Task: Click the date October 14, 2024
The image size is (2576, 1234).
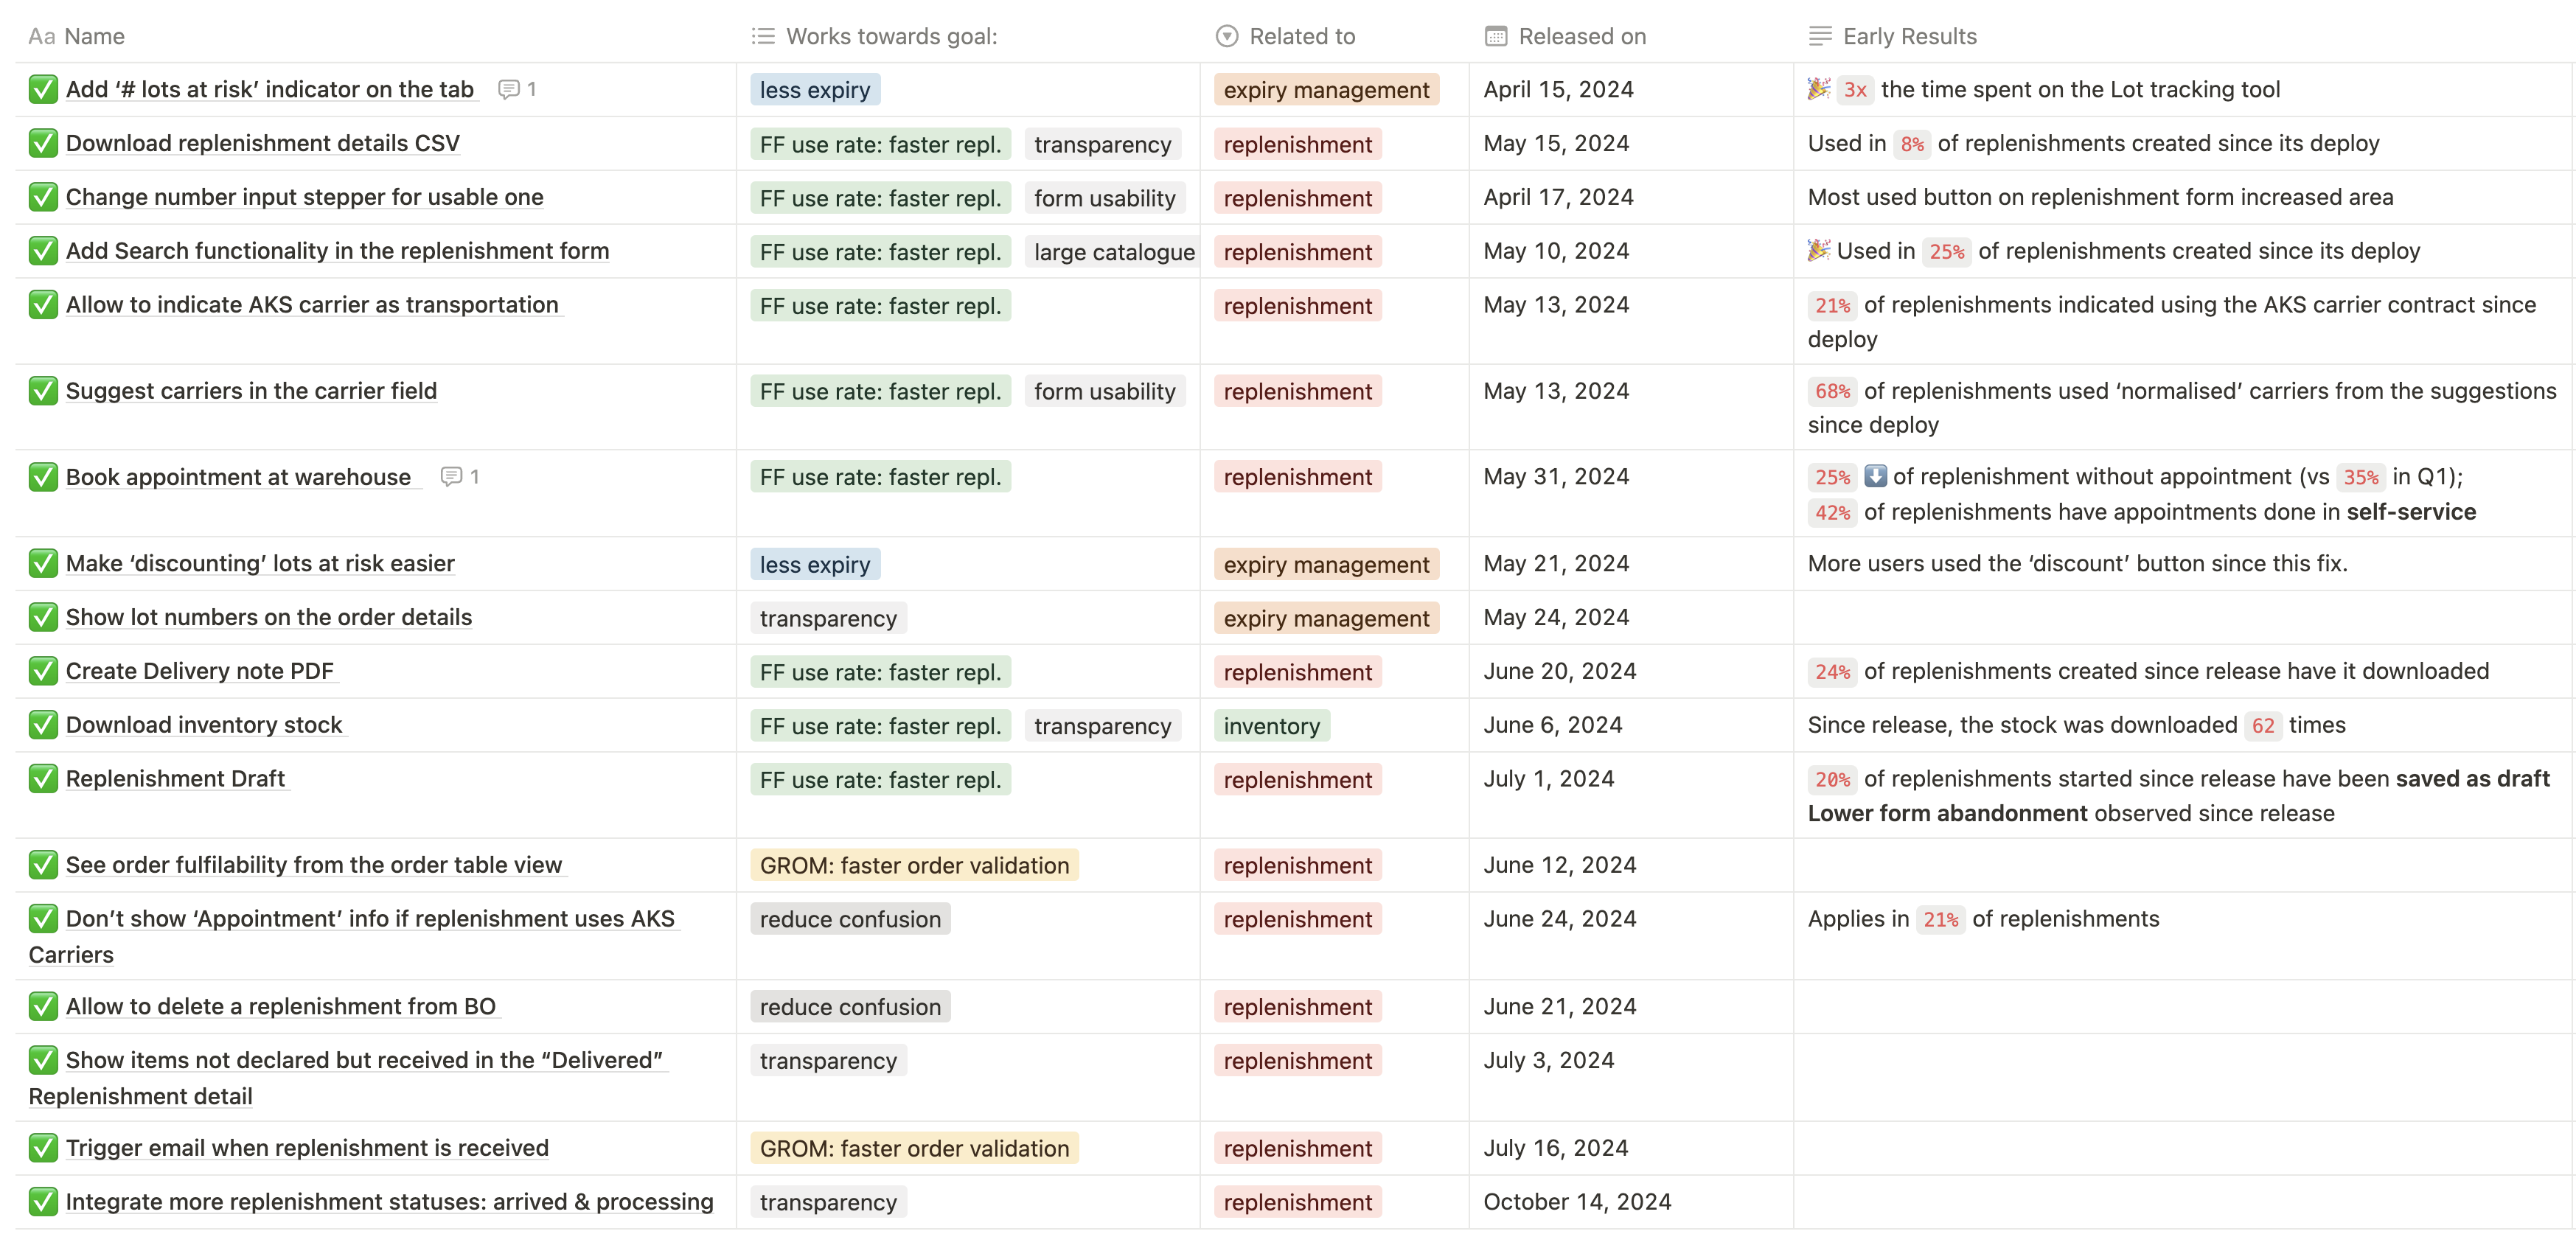Action: click(x=1578, y=1202)
